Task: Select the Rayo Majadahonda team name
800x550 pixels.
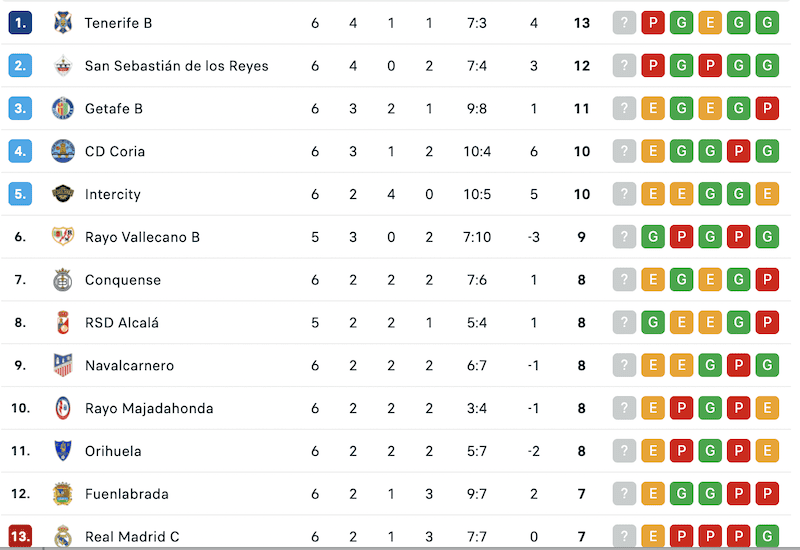Action: pyautogui.click(x=149, y=408)
